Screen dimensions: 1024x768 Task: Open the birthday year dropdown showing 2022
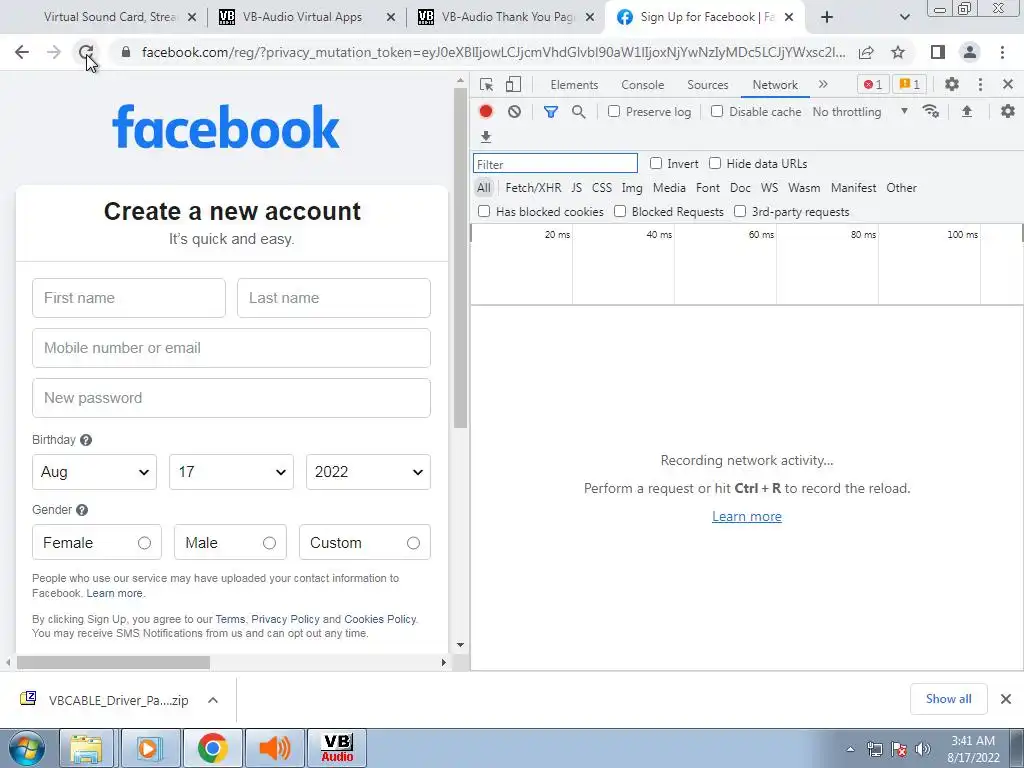point(368,472)
